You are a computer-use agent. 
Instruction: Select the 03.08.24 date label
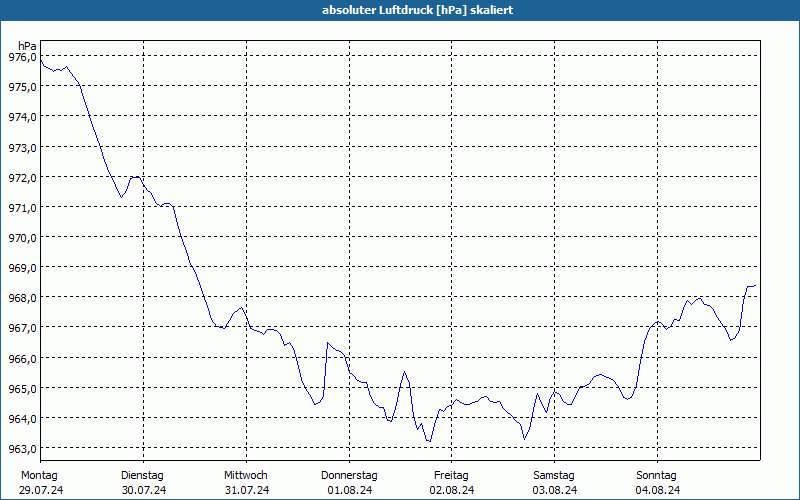555,490
